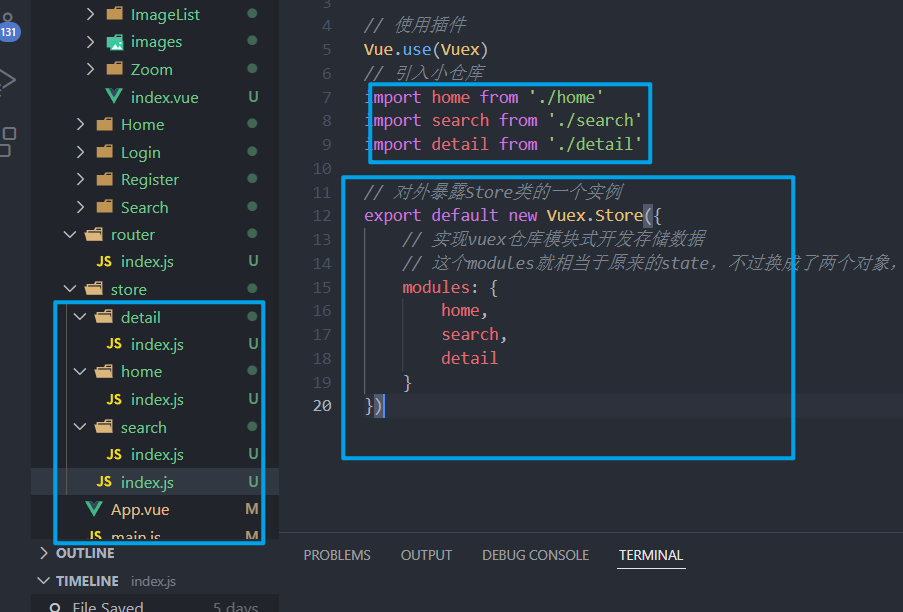Expand the Zoom folder chevron
903x612 pixels.
90,69
